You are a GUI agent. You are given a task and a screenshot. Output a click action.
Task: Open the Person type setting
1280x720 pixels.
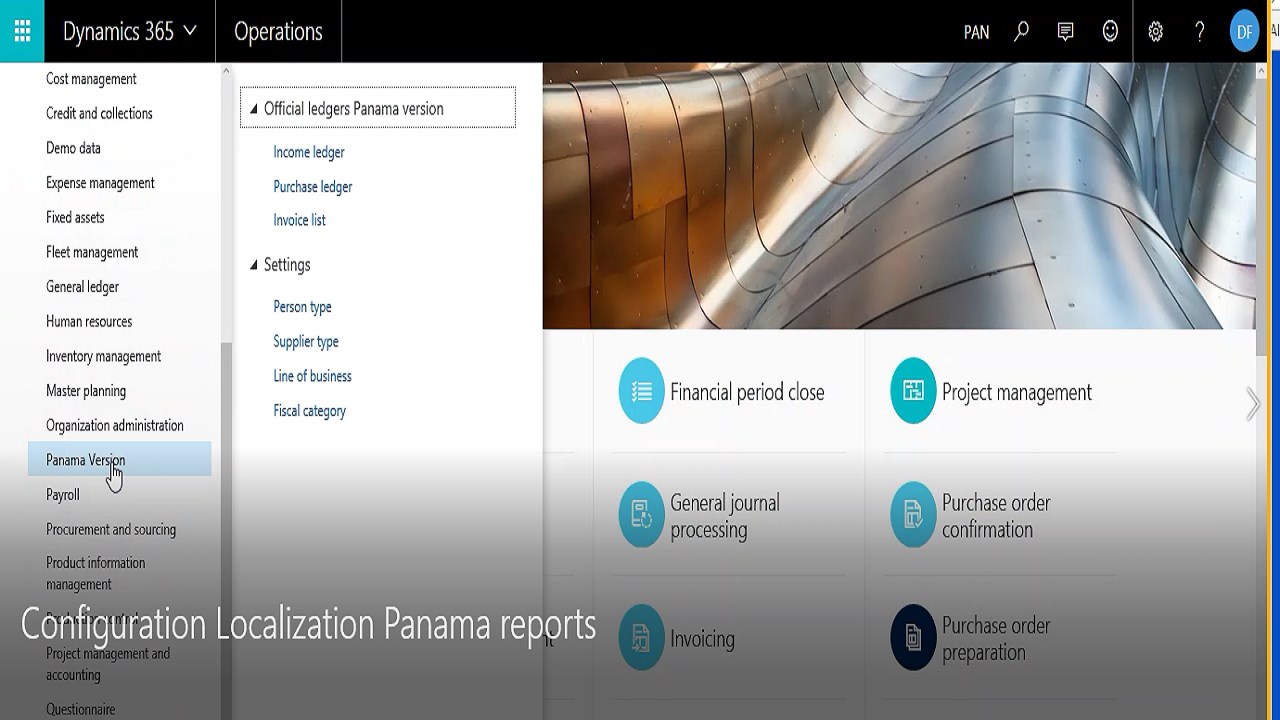tap(302, 307)
